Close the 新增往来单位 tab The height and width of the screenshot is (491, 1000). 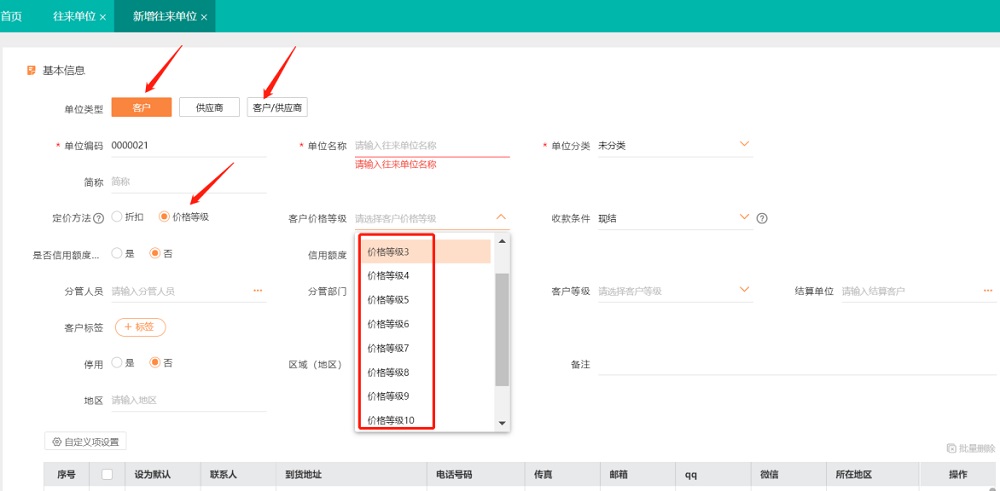(204, 17)
